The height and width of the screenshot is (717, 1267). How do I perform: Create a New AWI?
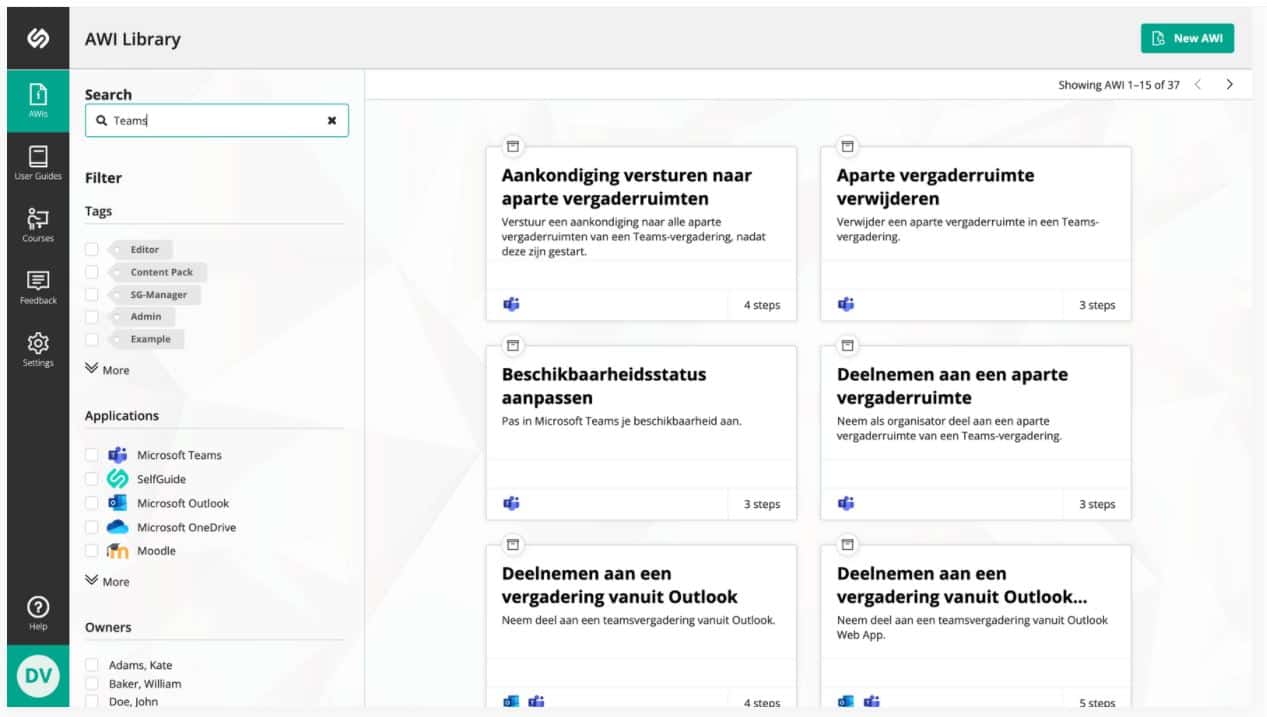tap(1187, 38)
